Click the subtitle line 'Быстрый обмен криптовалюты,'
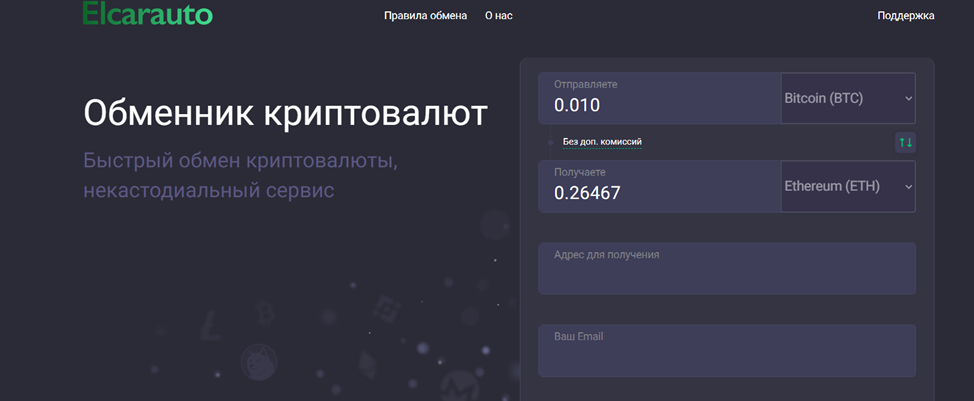 pos(240,161)
